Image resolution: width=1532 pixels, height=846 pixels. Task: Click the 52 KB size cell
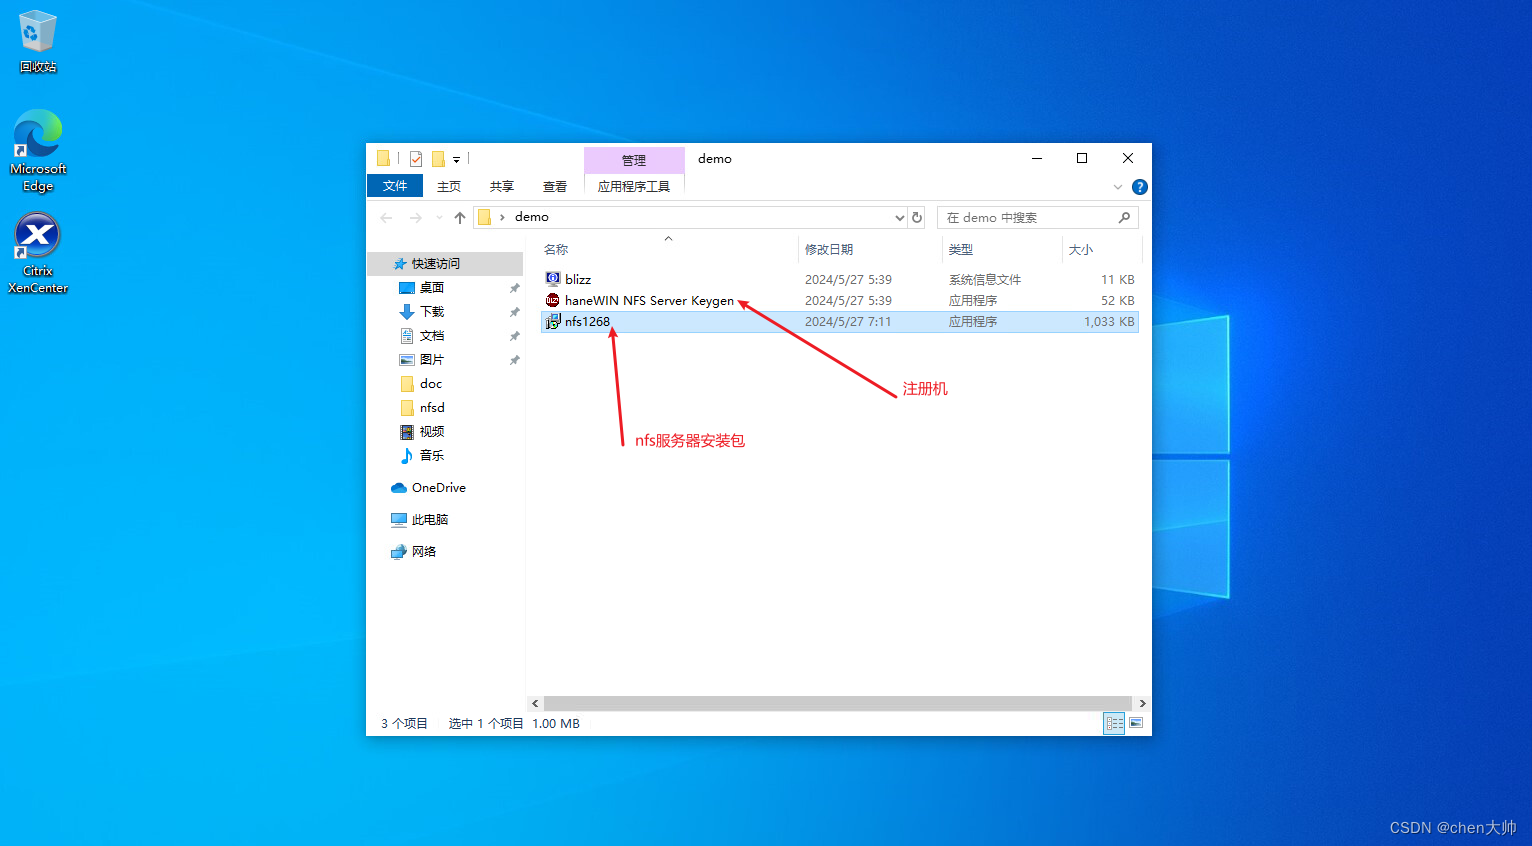(1118, 301)
